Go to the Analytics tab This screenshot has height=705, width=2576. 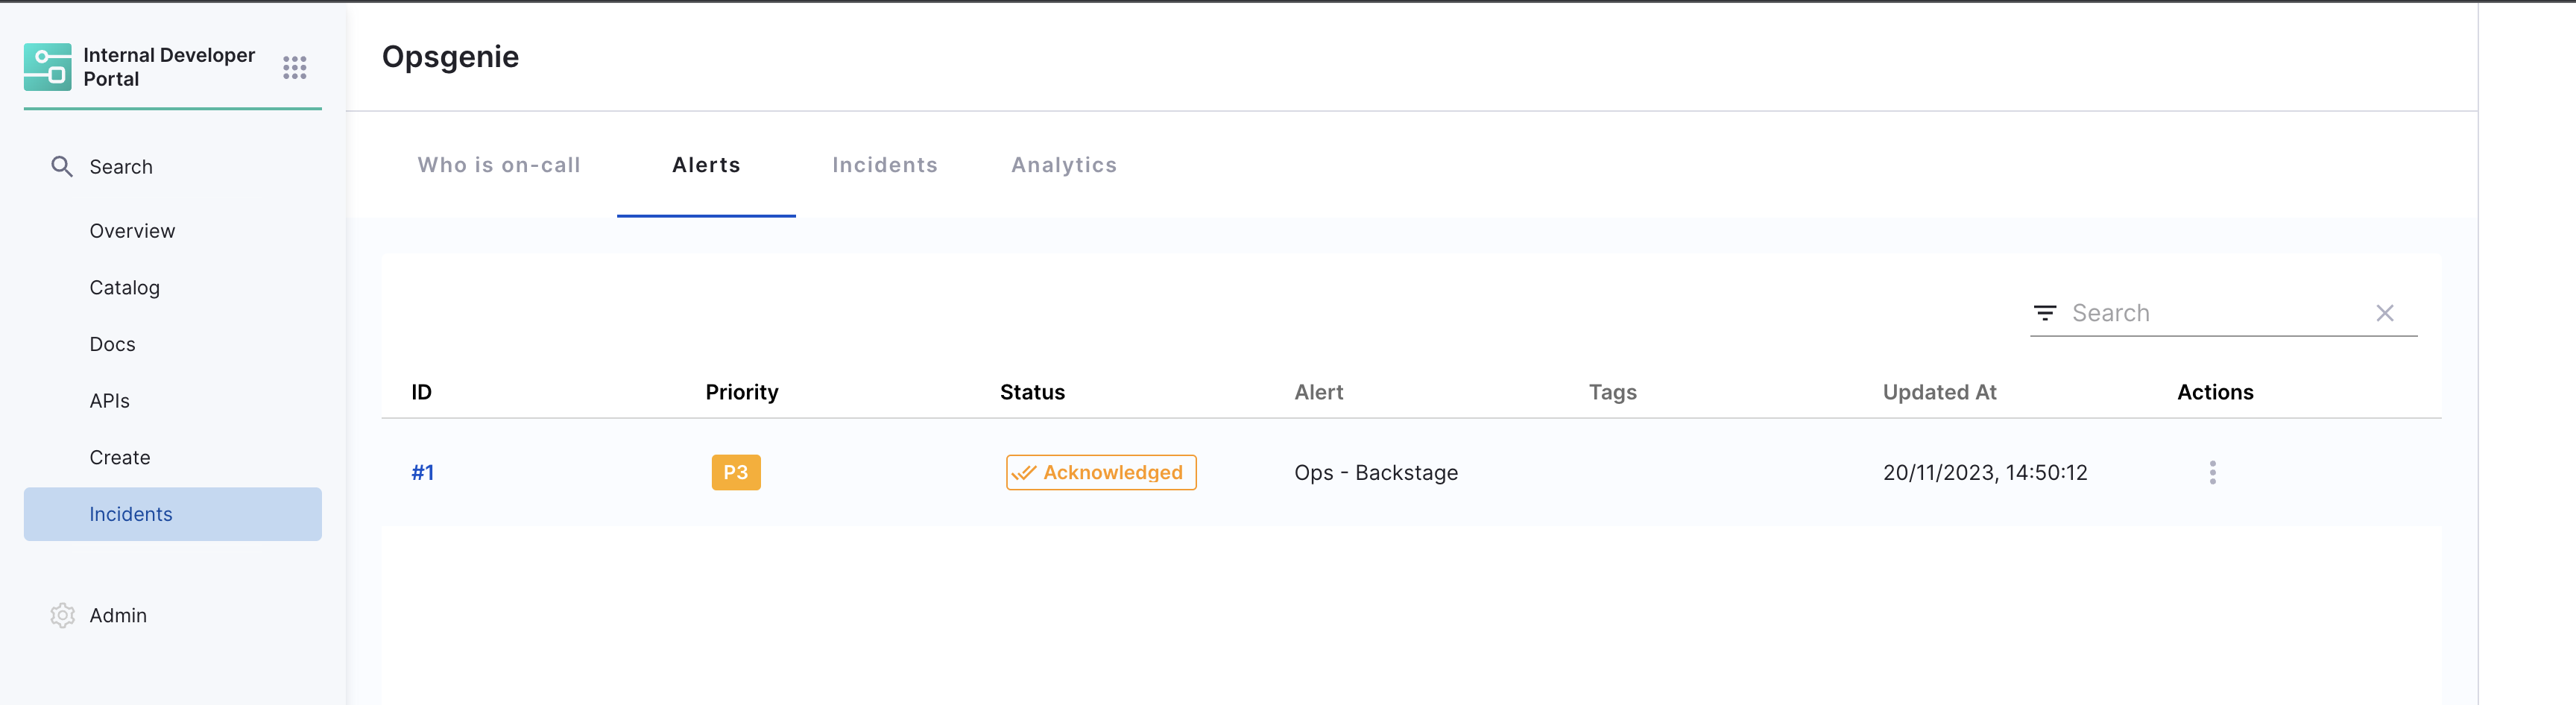(1063, 165)
